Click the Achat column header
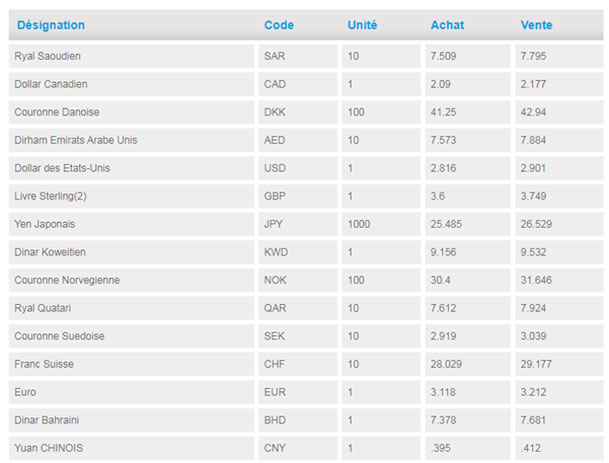This screenshot has width=609, height=463. tap(447, 25)
